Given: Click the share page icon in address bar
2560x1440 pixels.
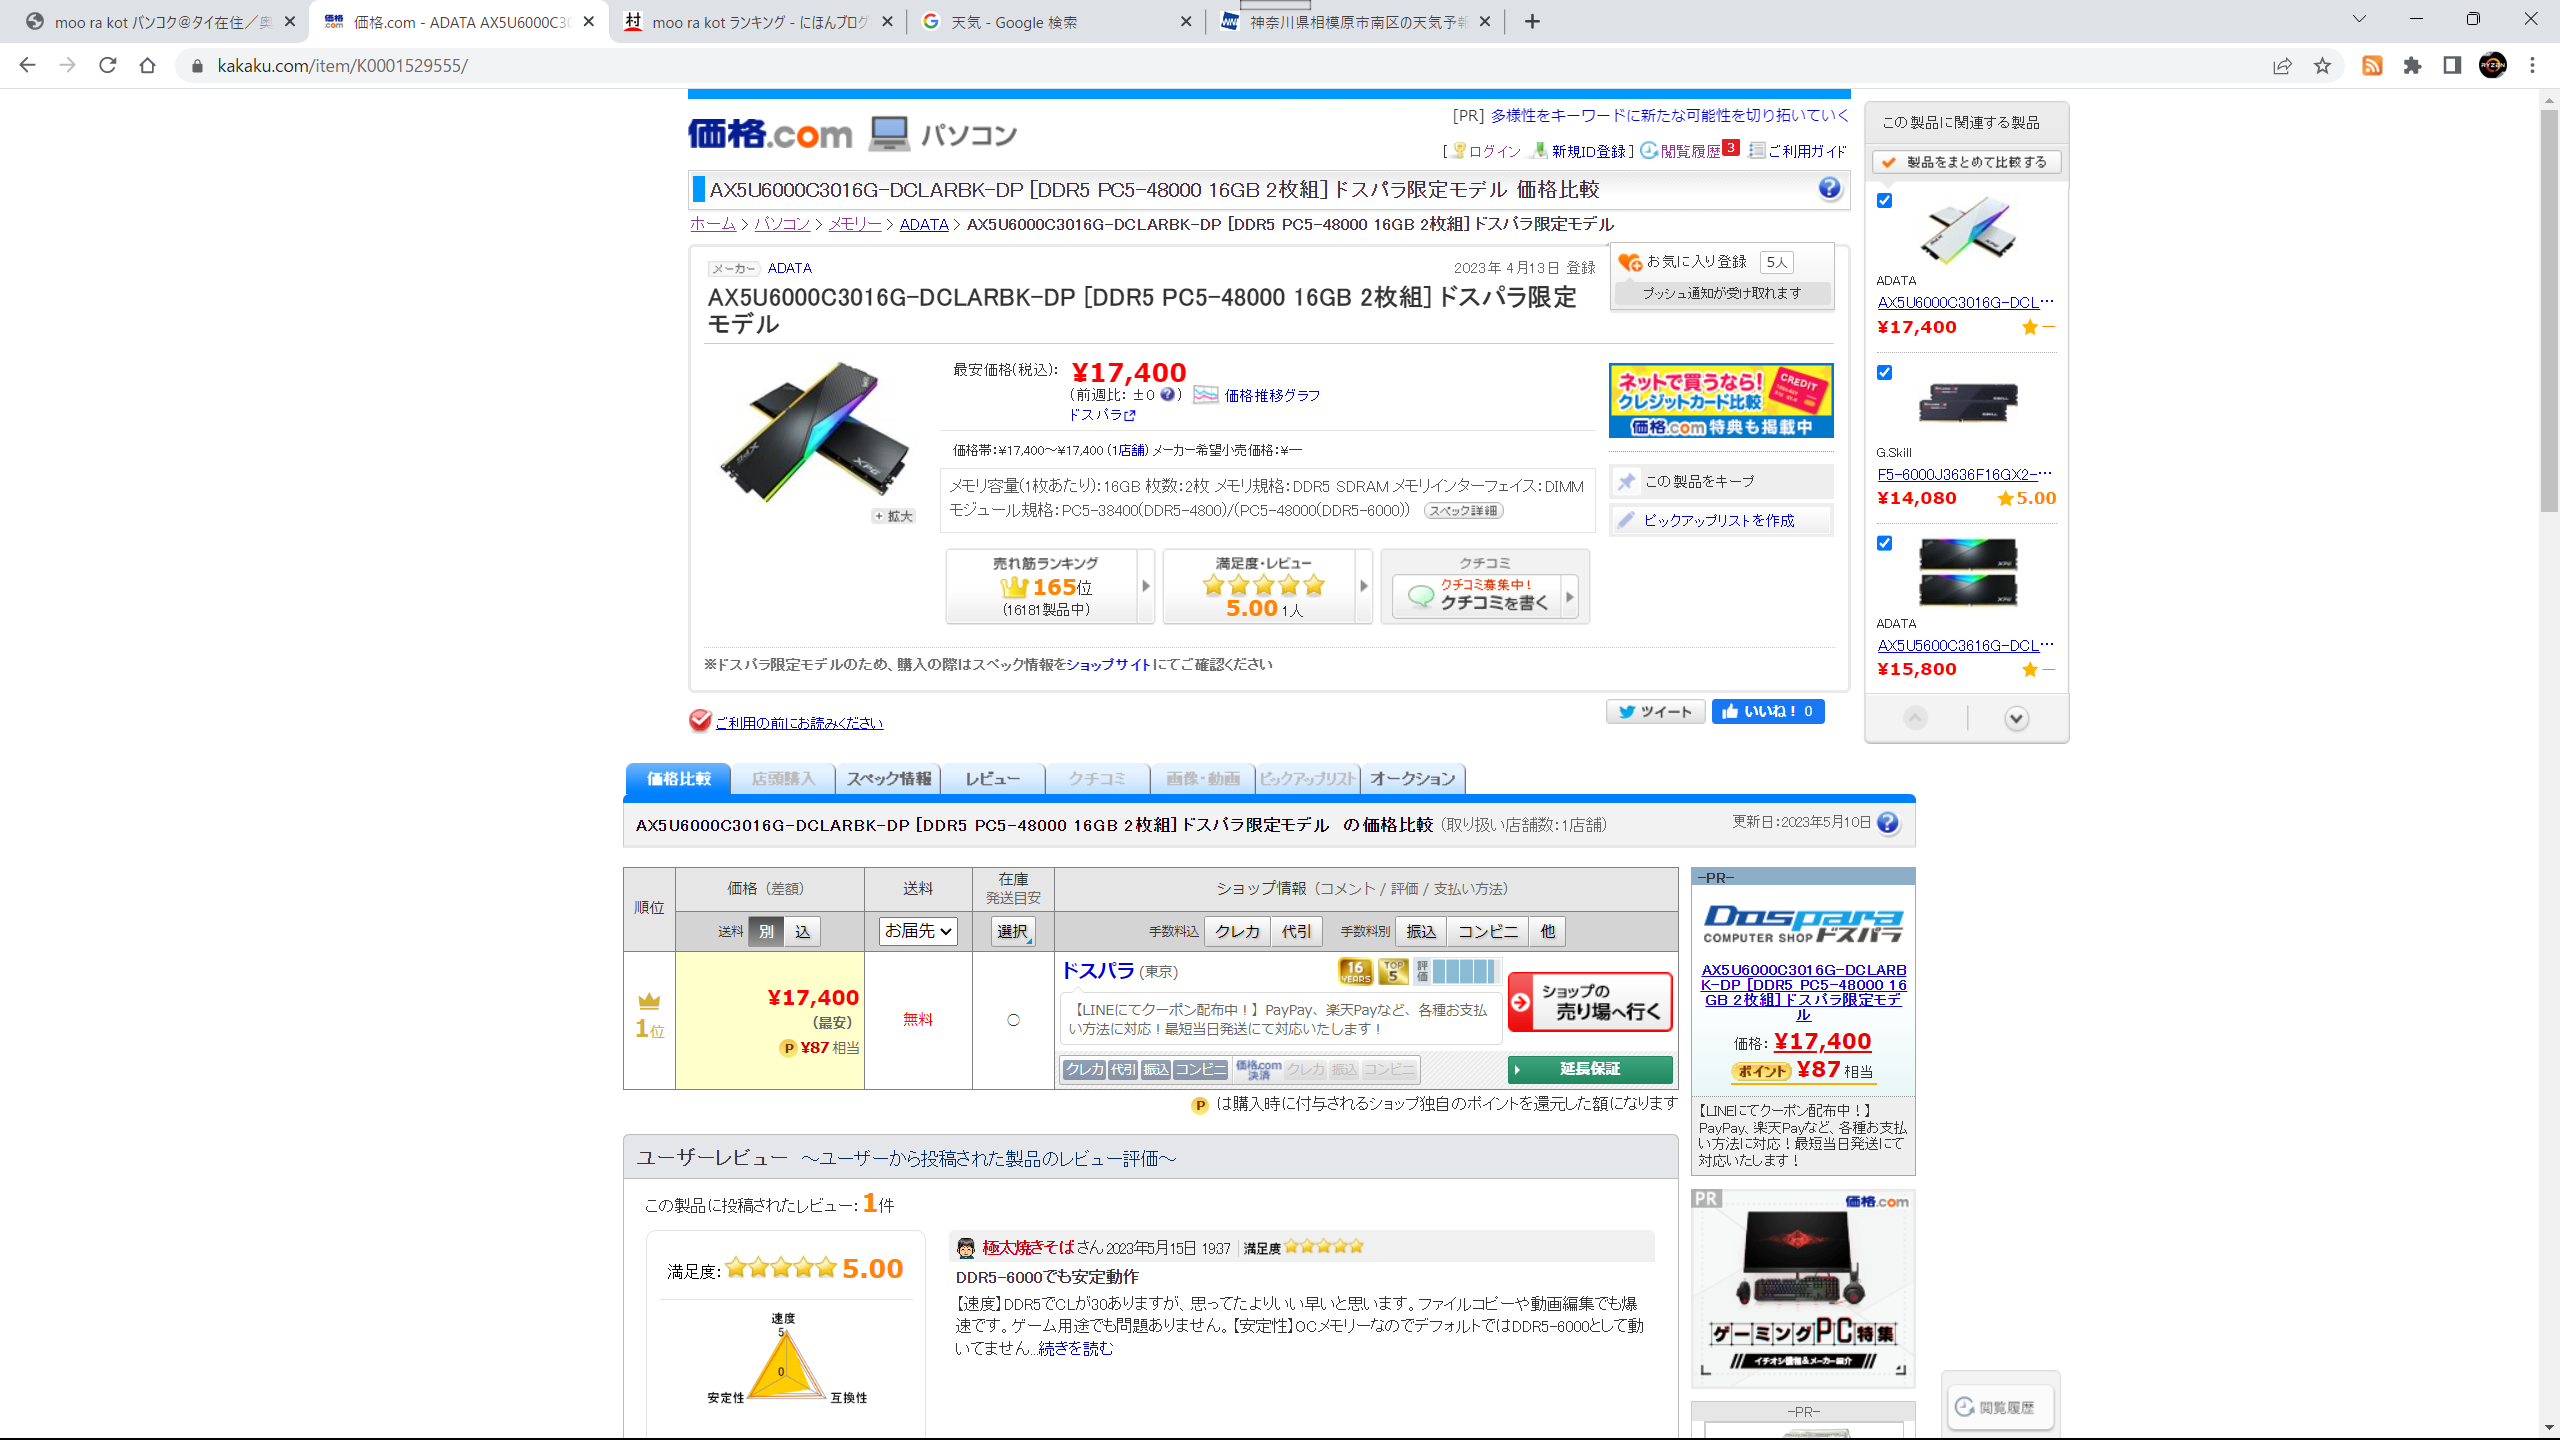Looking at the screenshot, I should pos(2282,65).
